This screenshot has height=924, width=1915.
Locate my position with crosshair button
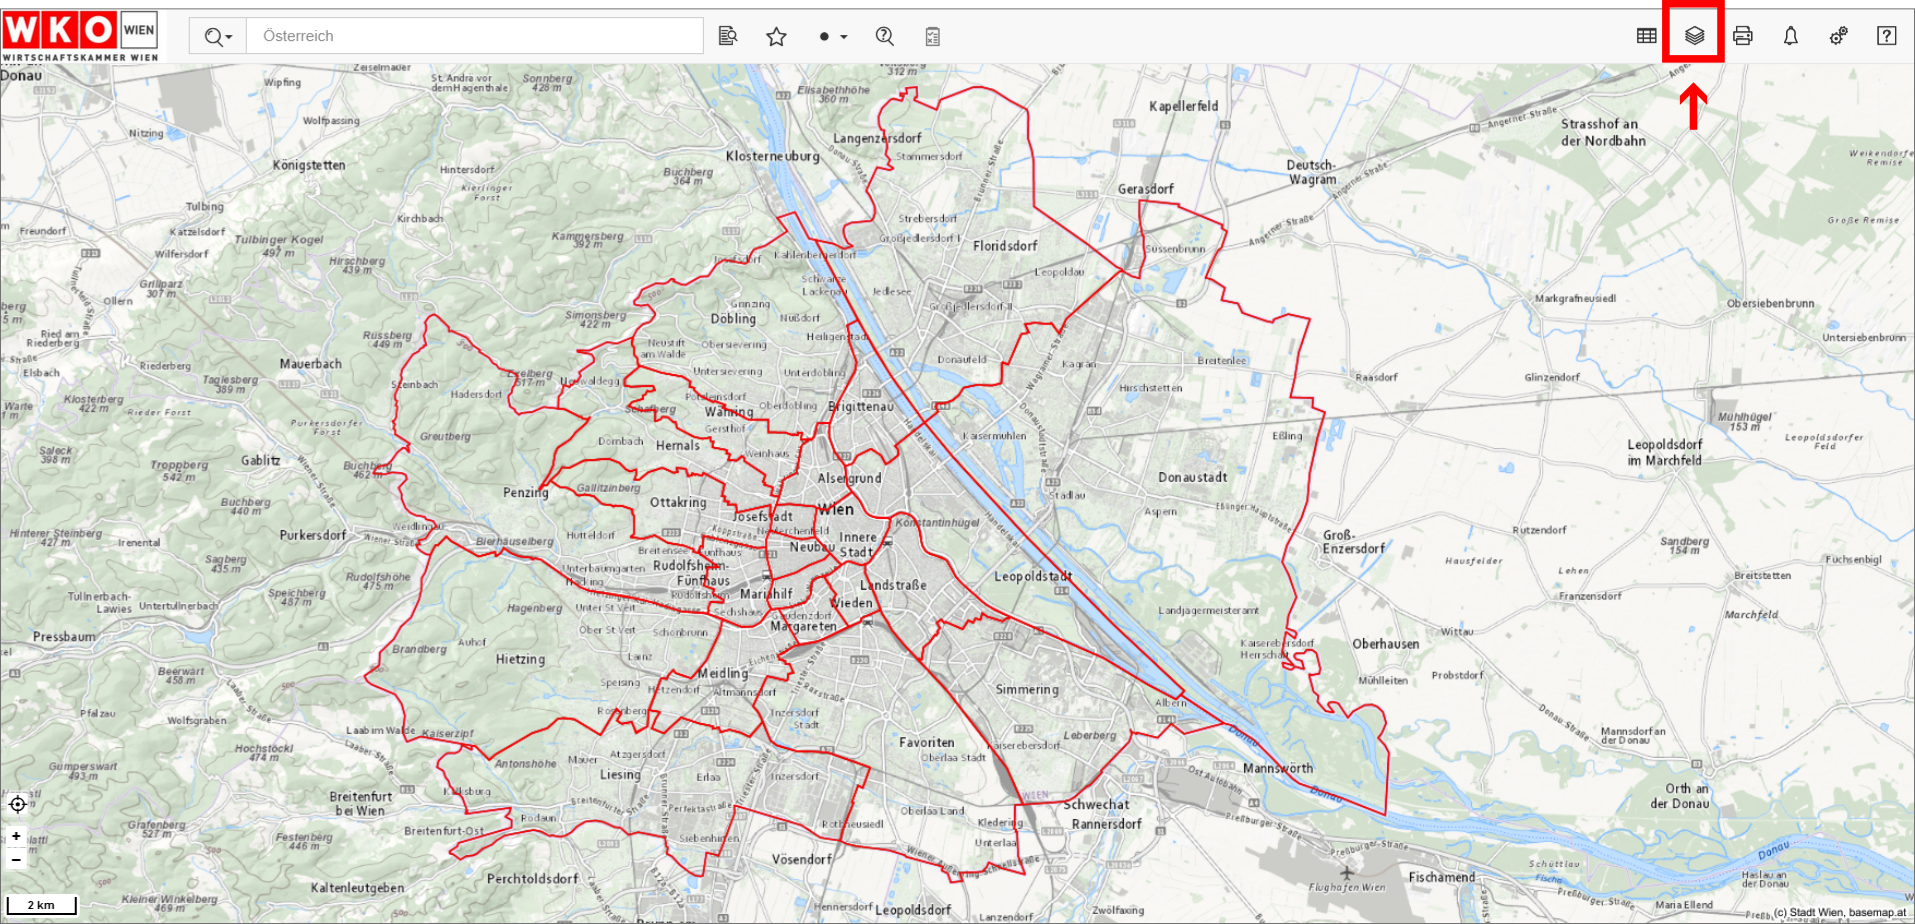pyautogui.click(x=17, y=804)
